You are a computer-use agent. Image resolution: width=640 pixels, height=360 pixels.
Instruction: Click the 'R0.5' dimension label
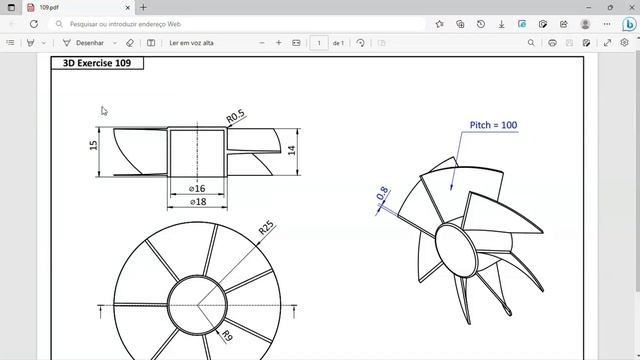point(236,116)
